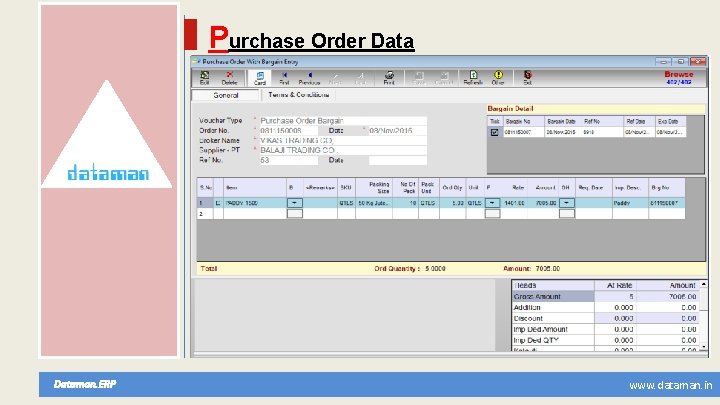Click the greyed Last record icon
Image resolution: width=720 pixels, height=405 pixels.
pos(361,78)
